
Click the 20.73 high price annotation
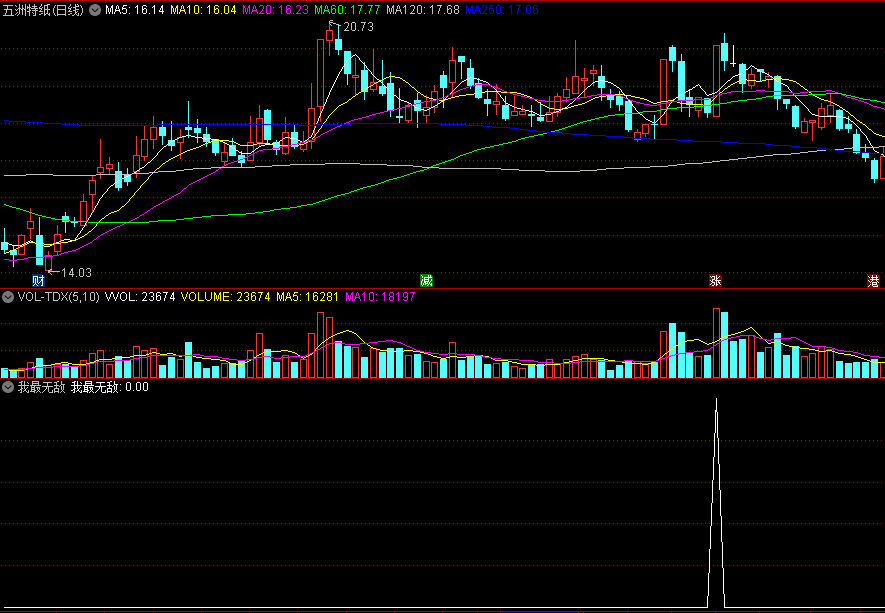[358, 27]
